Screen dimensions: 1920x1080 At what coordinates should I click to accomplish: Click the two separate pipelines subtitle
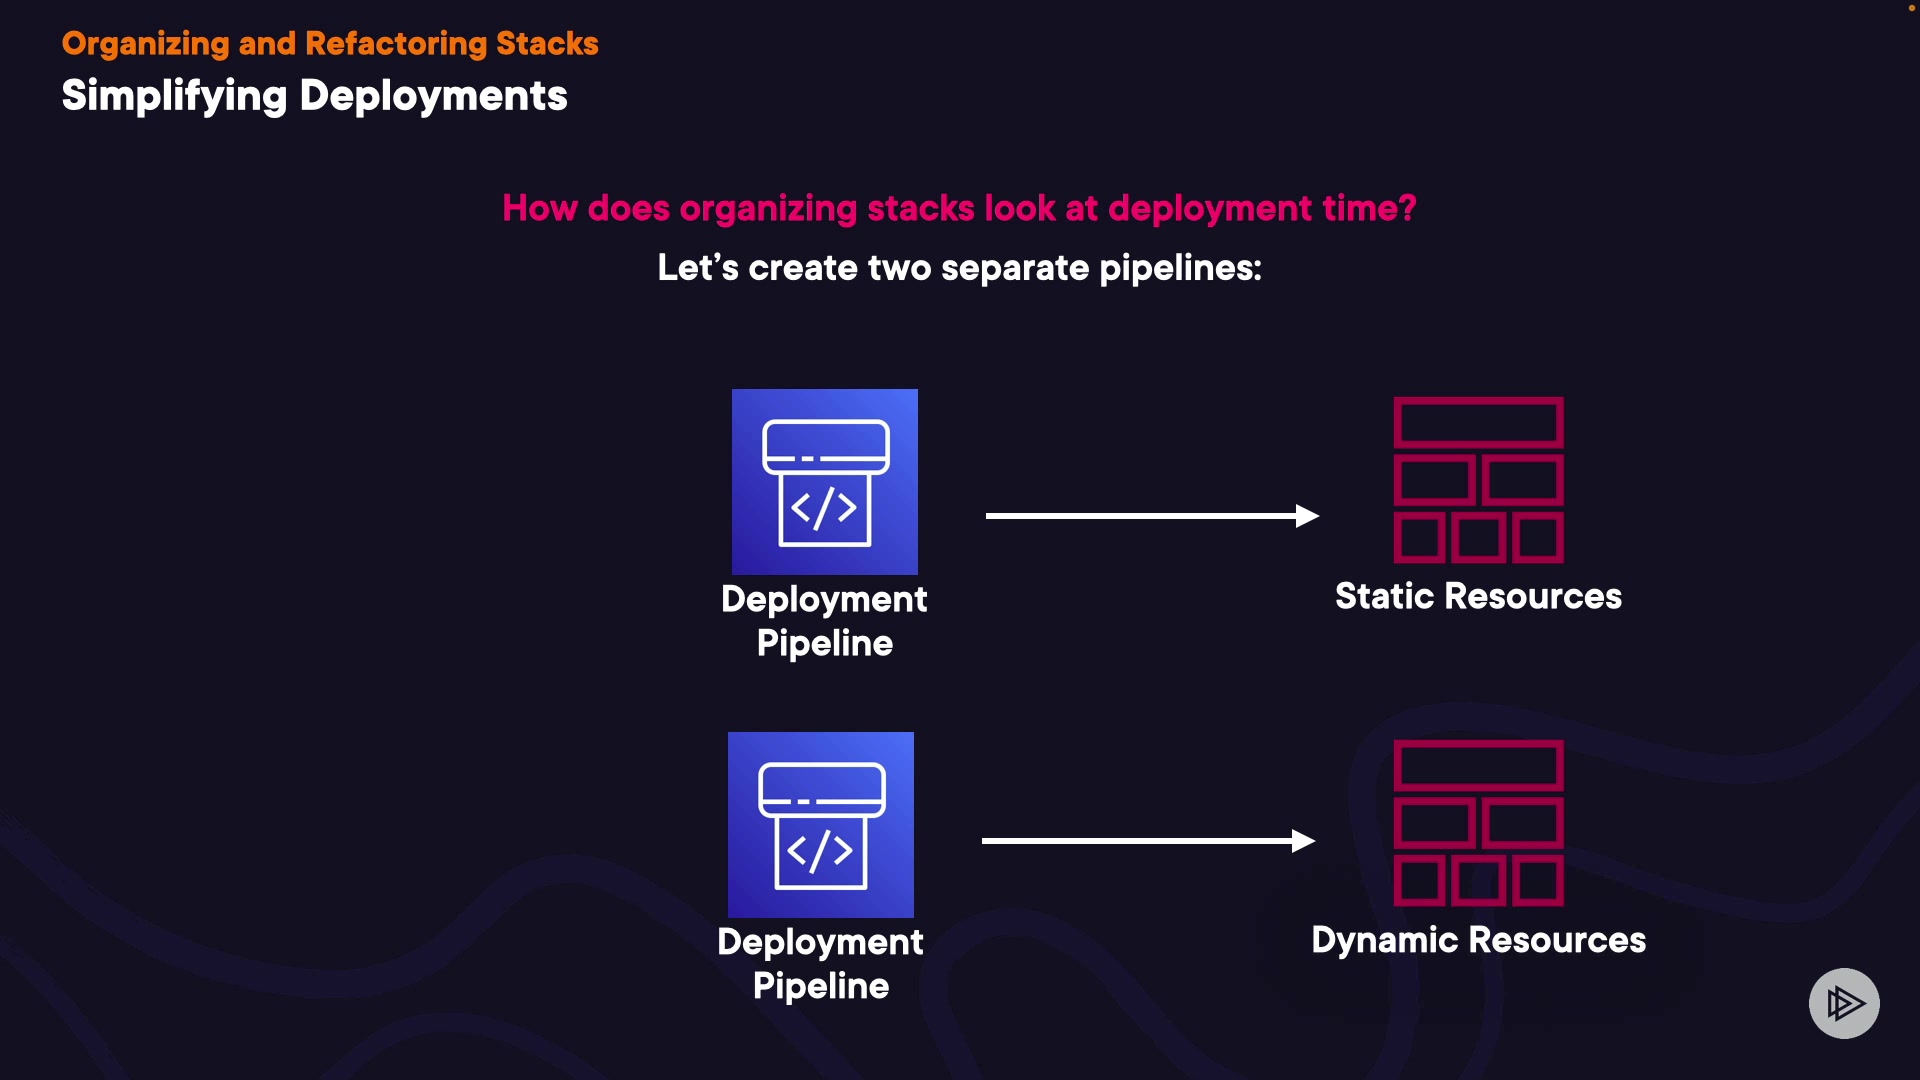tap(959, 268)
